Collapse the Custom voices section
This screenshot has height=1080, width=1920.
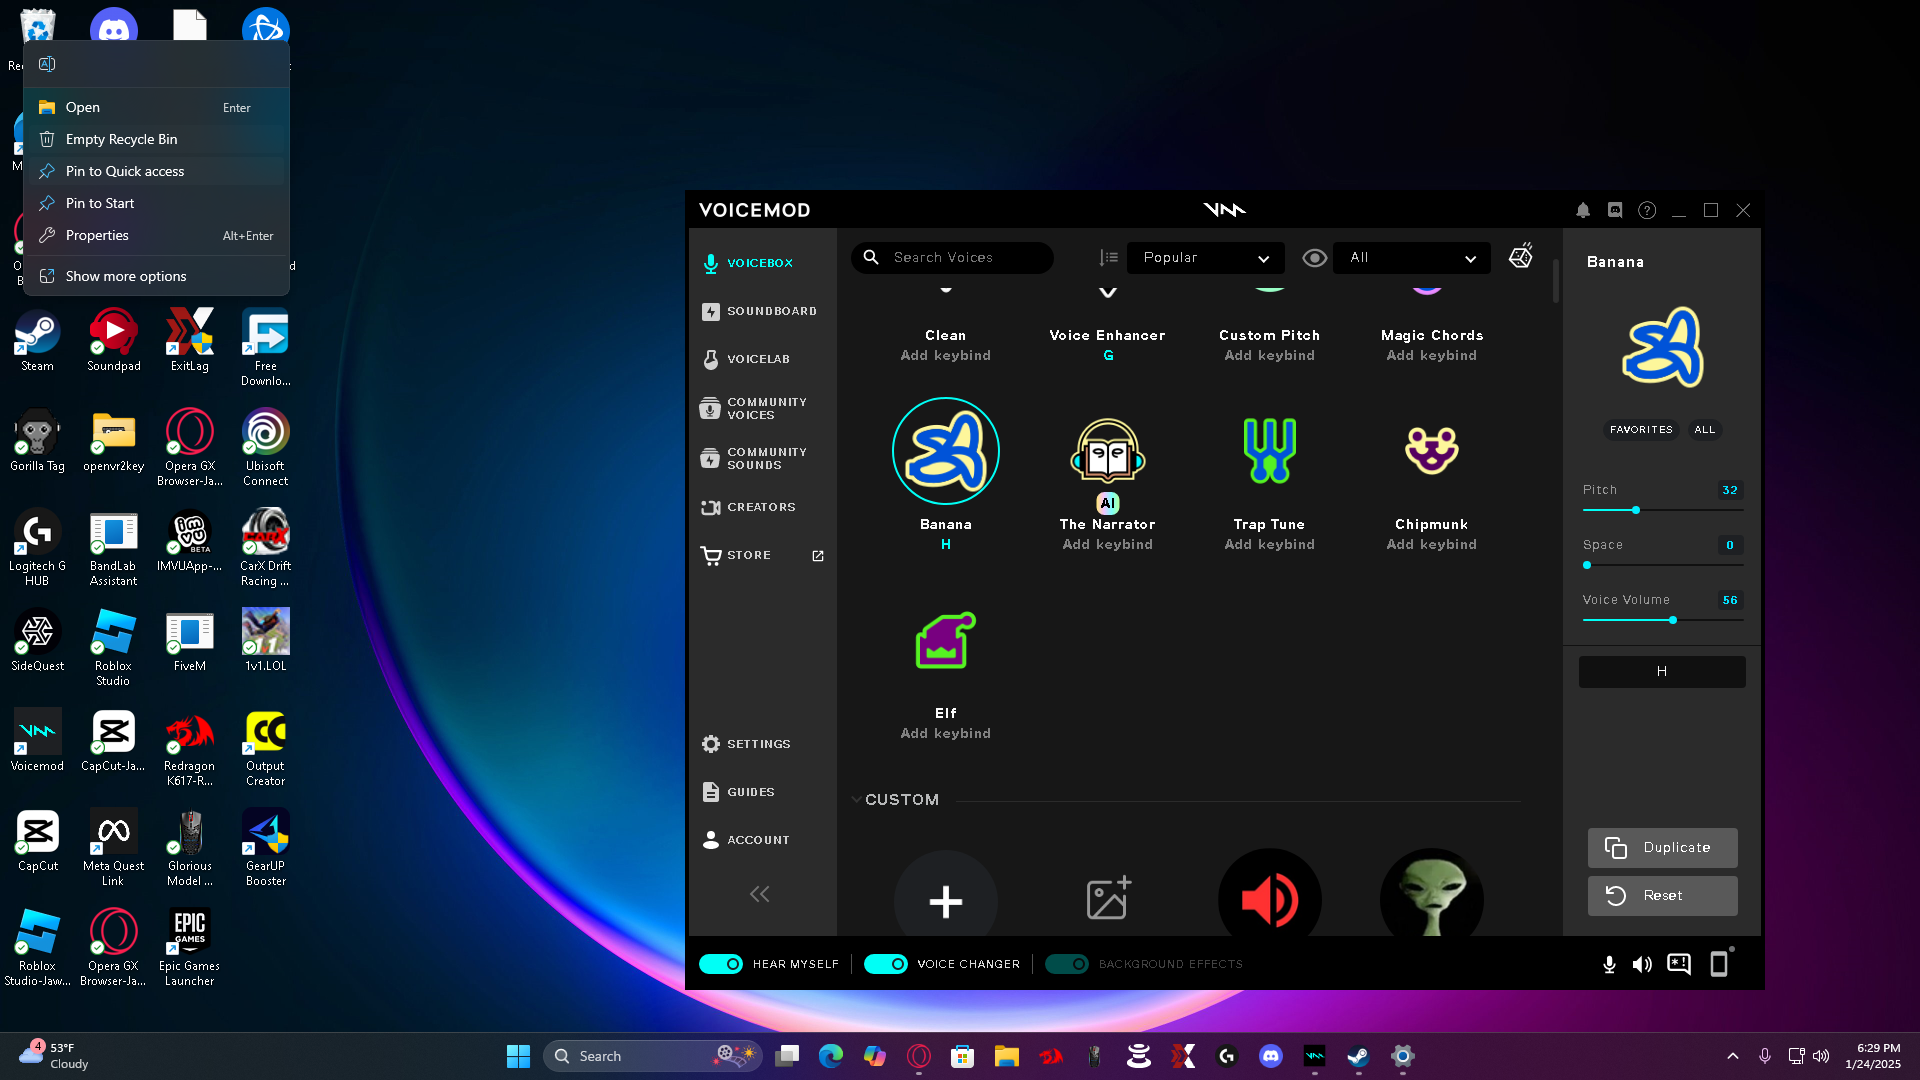856,800
